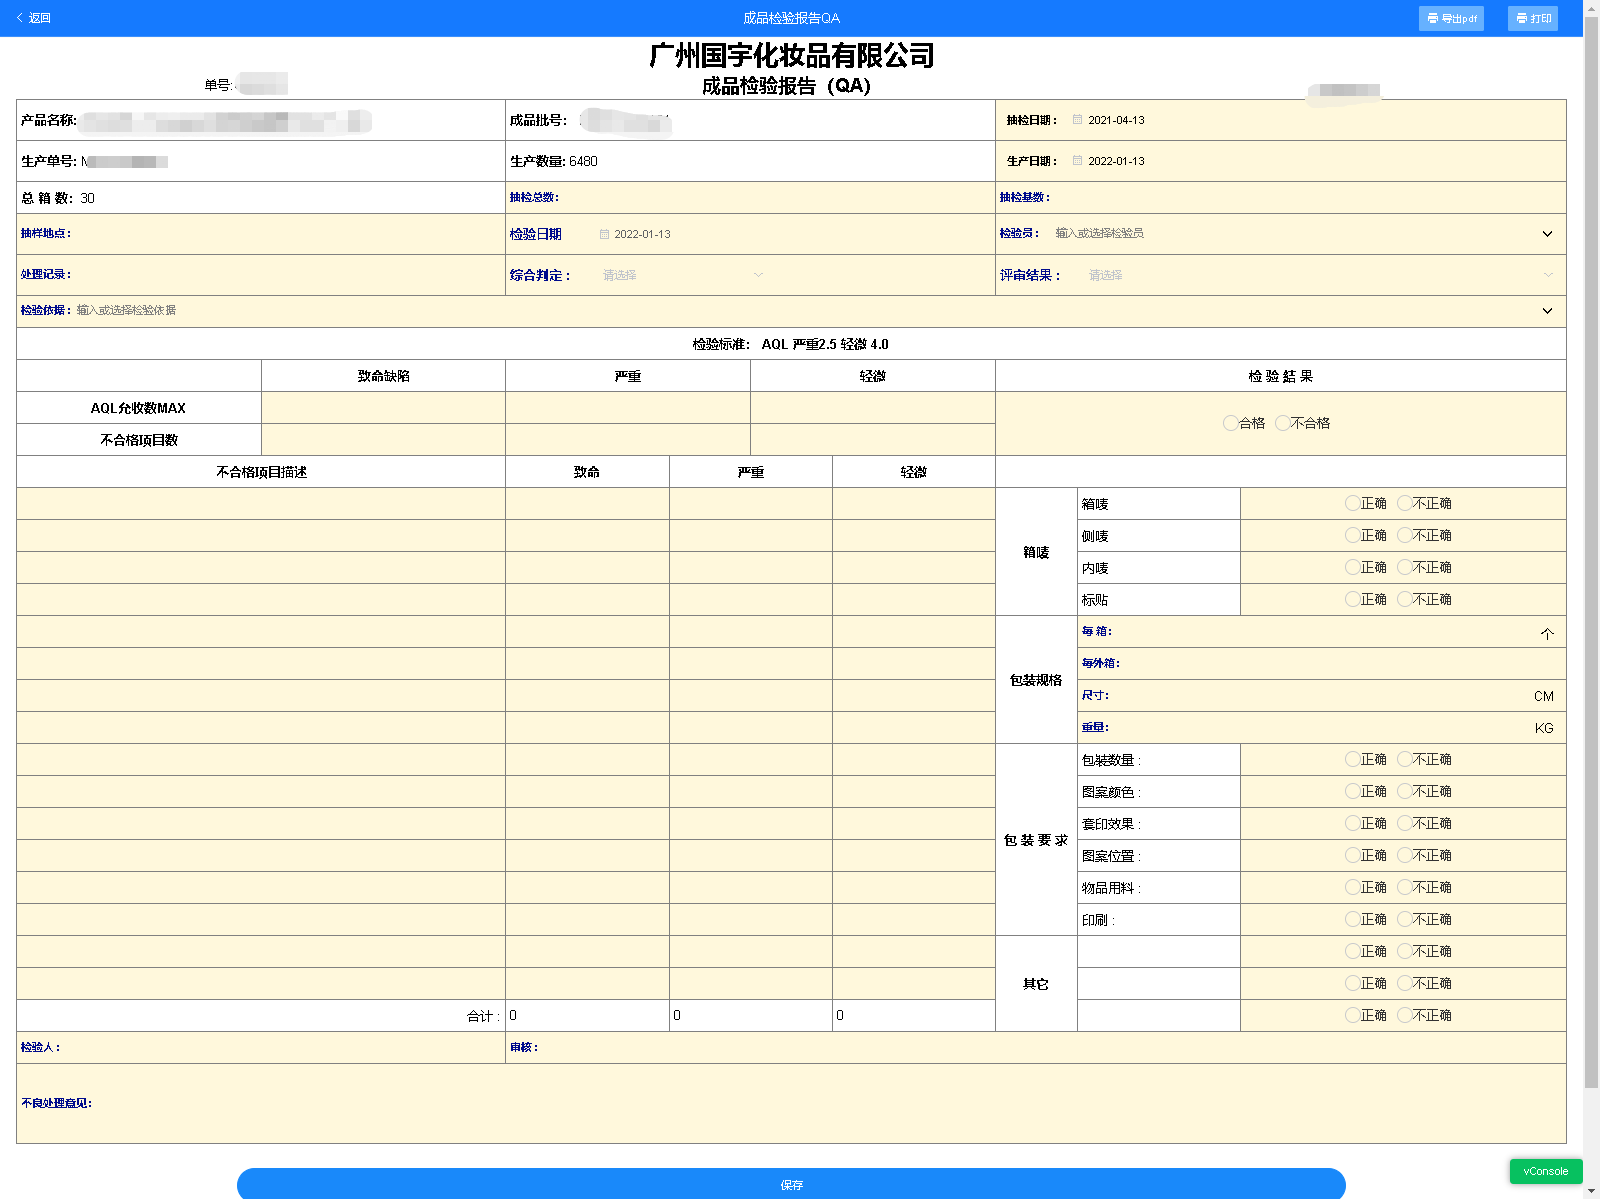
Task: Select 不合格 radio in 检验结果
Action: pyautogui.click(x=1283, y=423)
